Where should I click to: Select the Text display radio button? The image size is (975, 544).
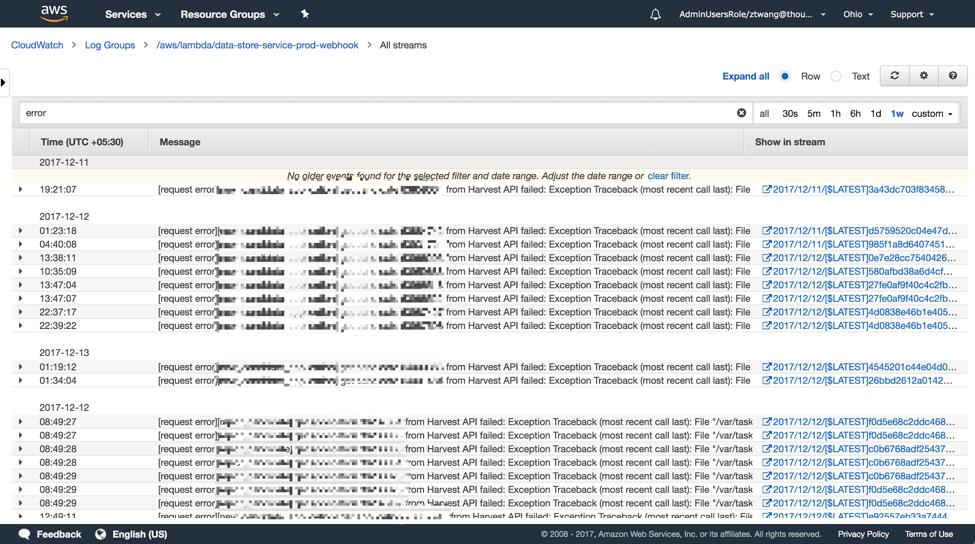[836, 76]
